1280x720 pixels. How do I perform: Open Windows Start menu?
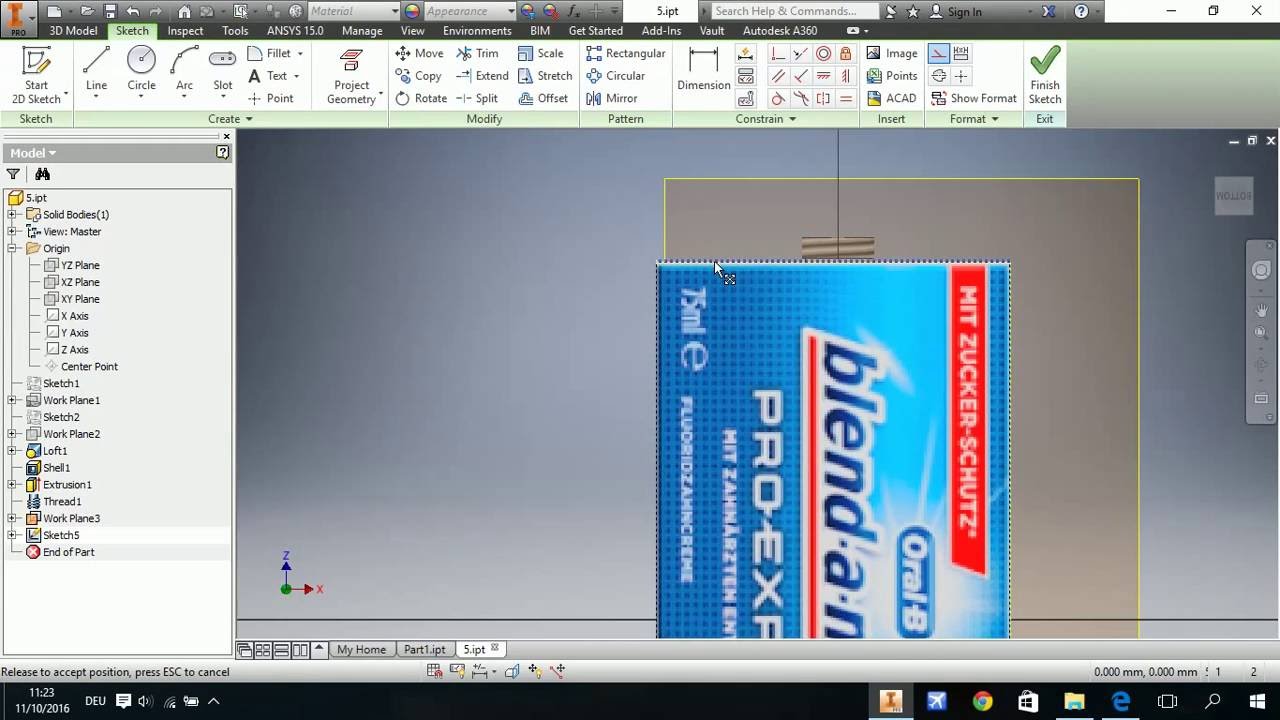coord(1258,701)
